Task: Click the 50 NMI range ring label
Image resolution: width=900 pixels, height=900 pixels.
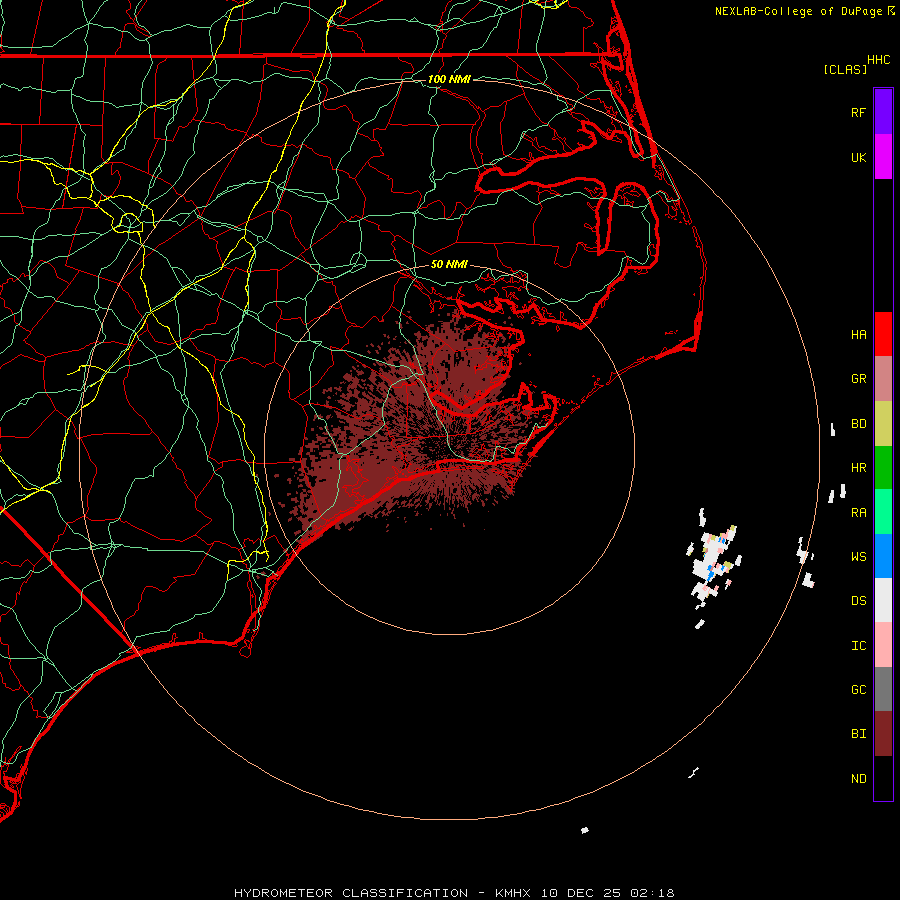Action: 449,264
